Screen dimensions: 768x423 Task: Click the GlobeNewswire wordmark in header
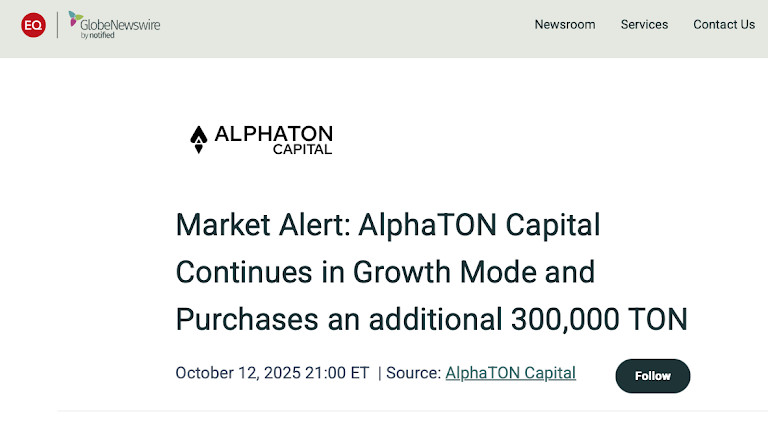(x=120, y=23)
